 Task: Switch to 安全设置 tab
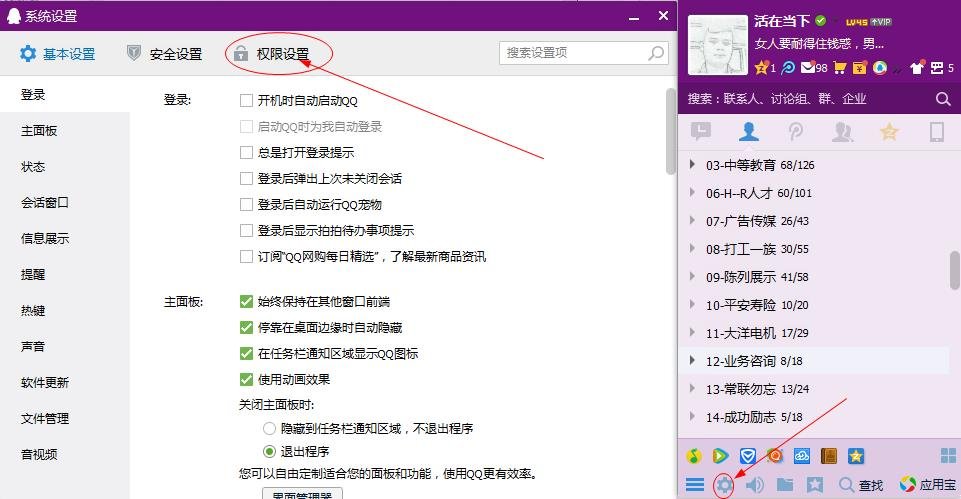point(164,54)
